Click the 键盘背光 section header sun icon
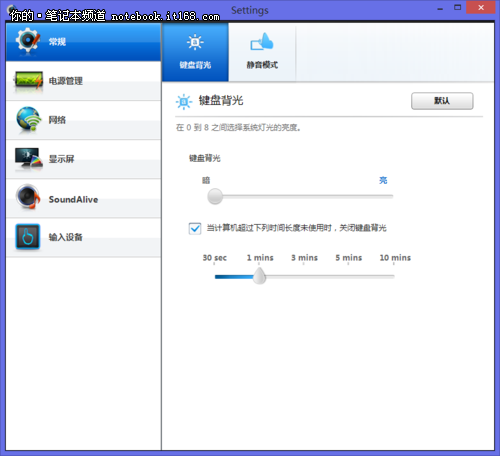The height and width of the screenshot is (456, 500). click(x=184, y=102)
